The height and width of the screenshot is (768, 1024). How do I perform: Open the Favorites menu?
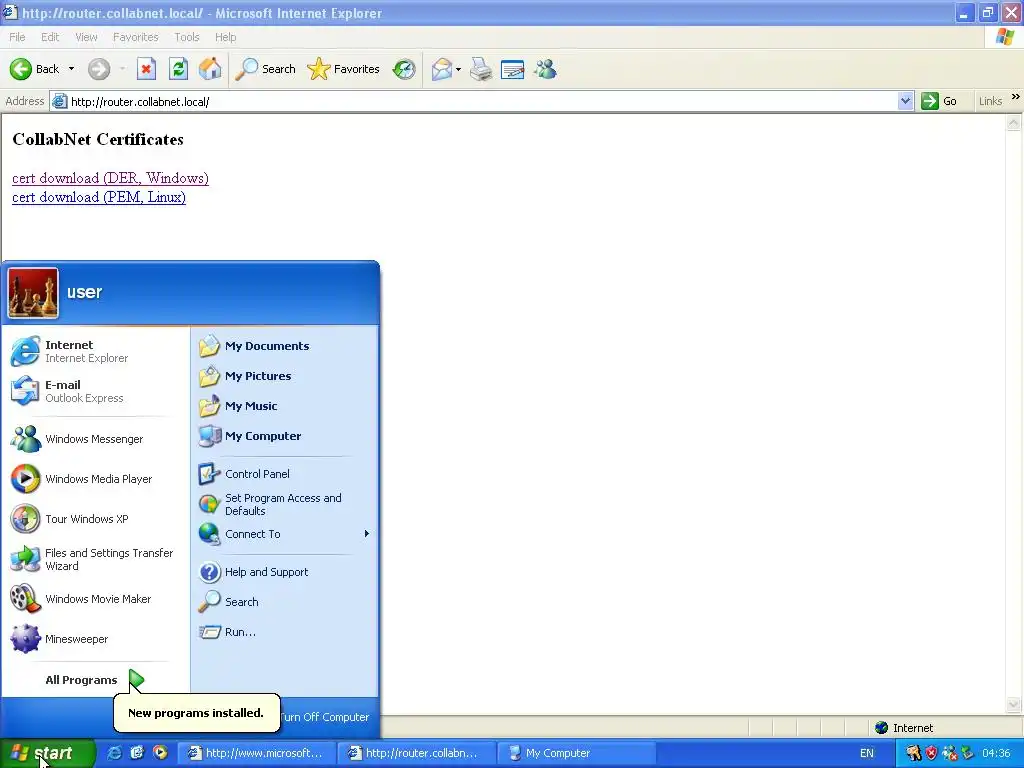[x=135, y=37]
